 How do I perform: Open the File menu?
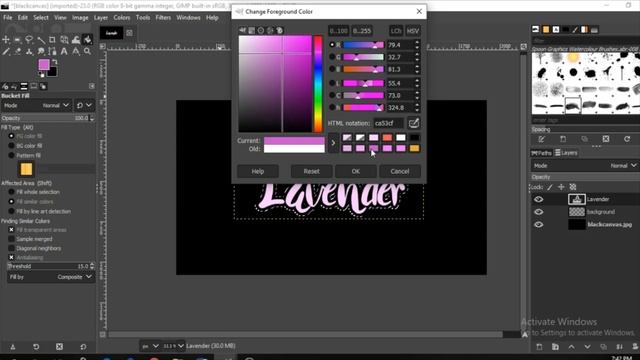tap(8, 18)
